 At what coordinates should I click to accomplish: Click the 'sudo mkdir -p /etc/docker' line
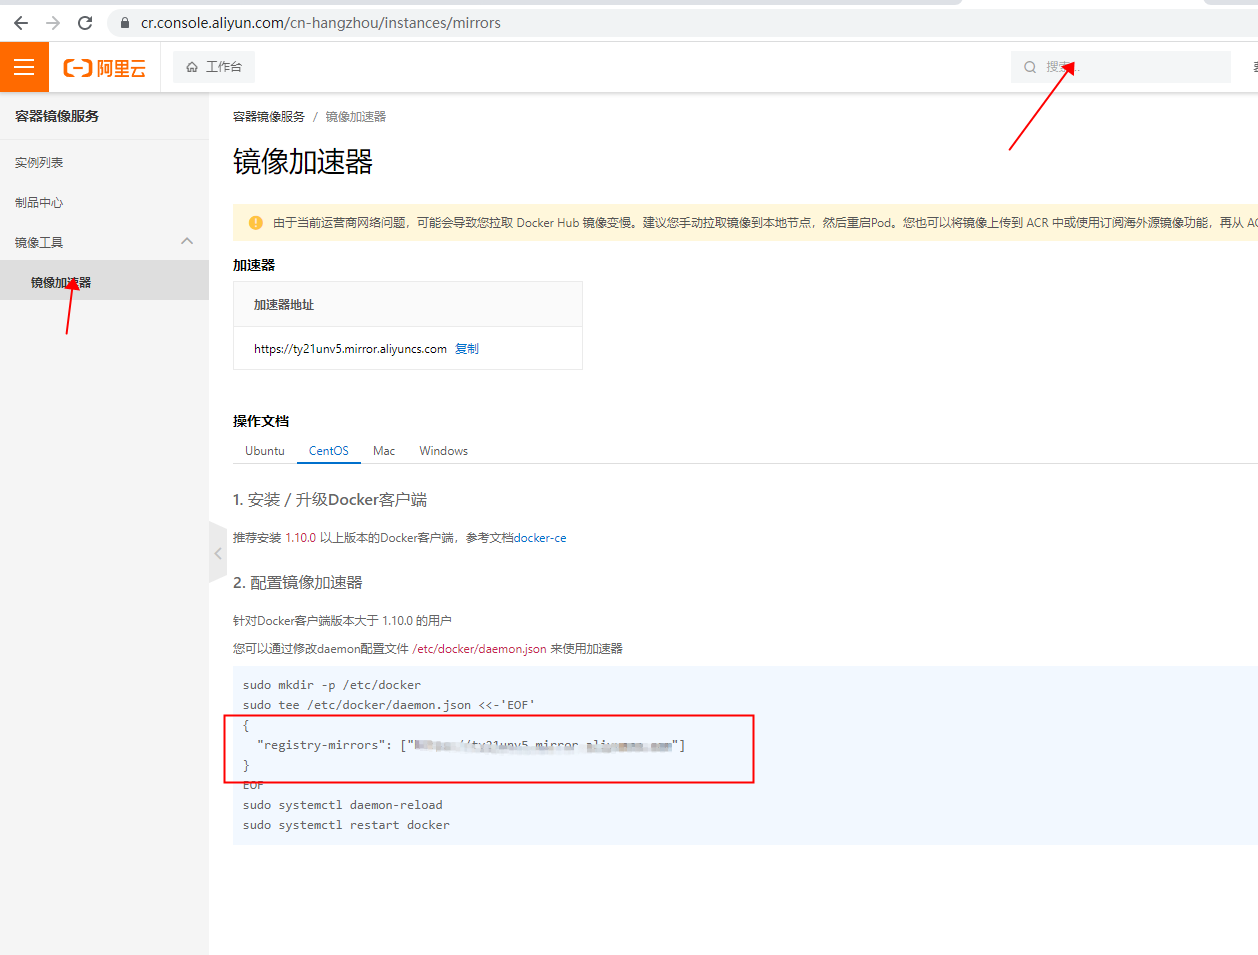332,685
